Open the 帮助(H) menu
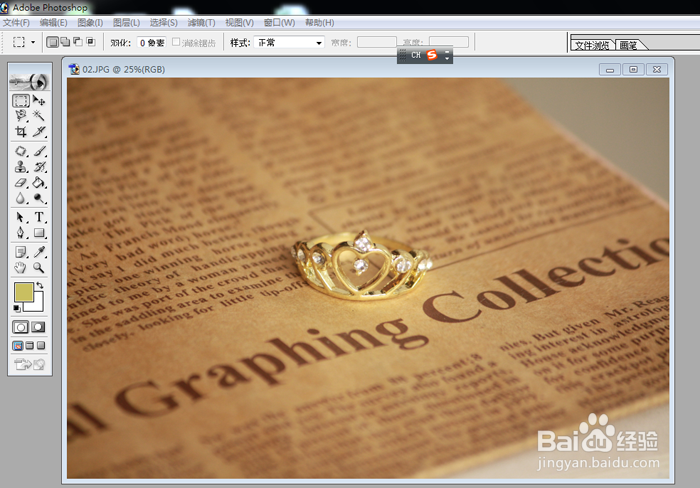 pyautogui.click(x=320, y=23)
